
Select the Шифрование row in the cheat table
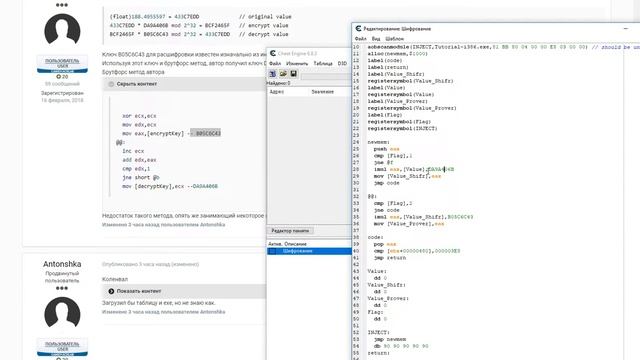pos(309,251)
